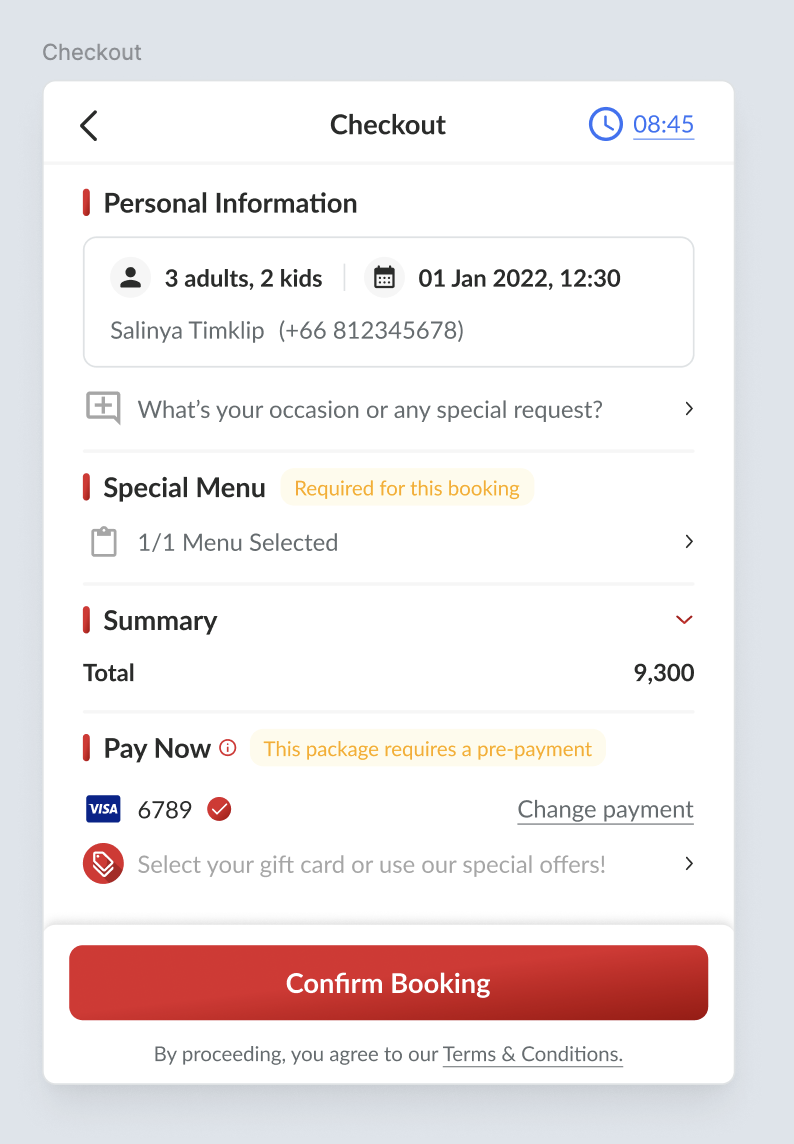Click the calendar date icon

pyautogui.click(x=384, y=278)
